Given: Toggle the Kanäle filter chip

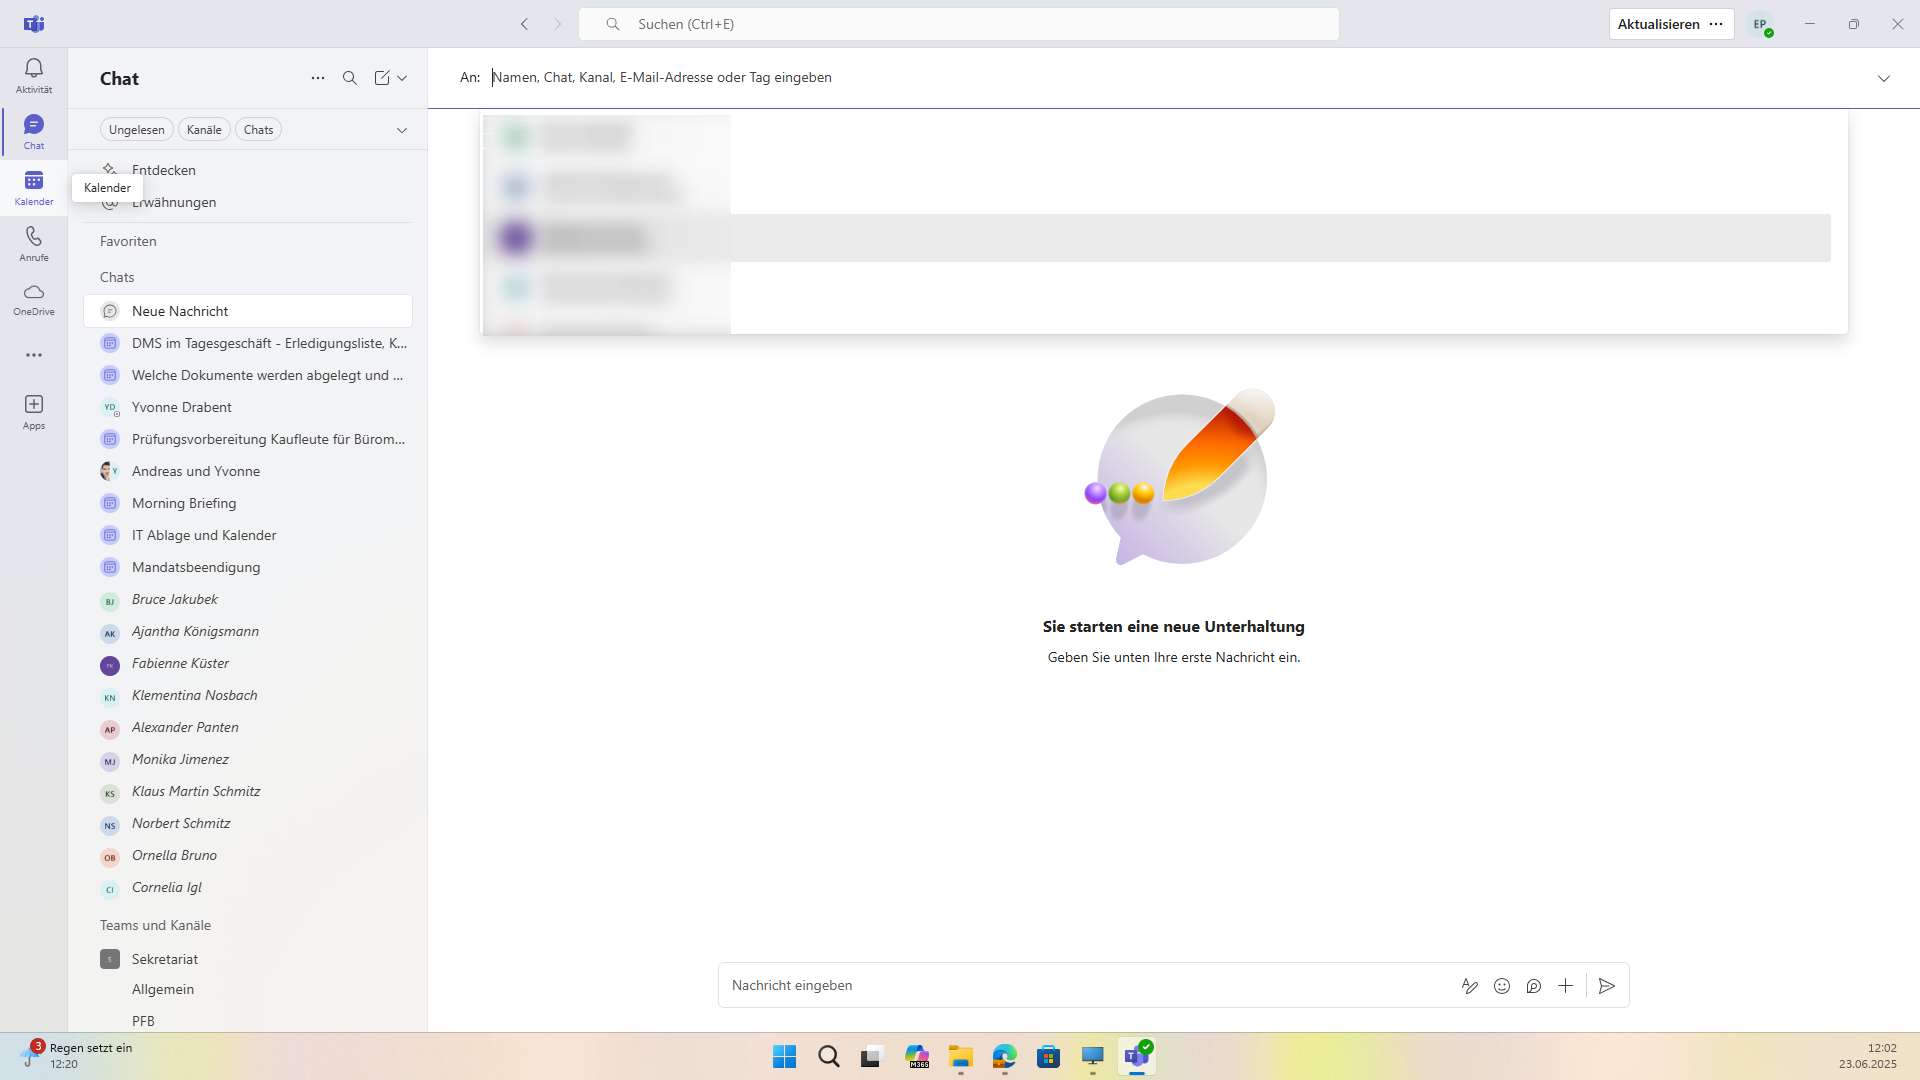Looking at the screenshot, I should (204, 130).
